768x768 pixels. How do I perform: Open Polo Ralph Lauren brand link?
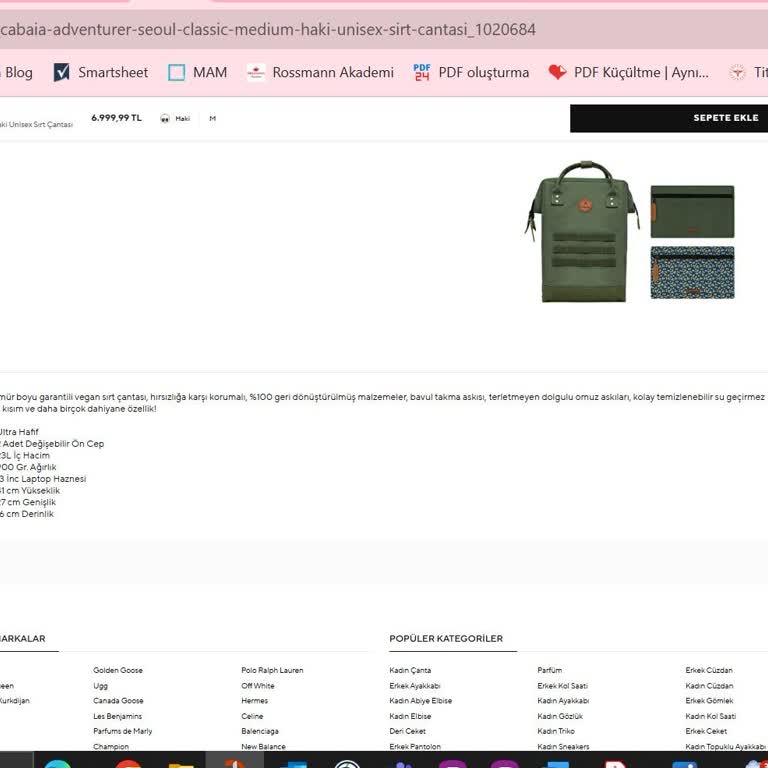pos(272,670)
